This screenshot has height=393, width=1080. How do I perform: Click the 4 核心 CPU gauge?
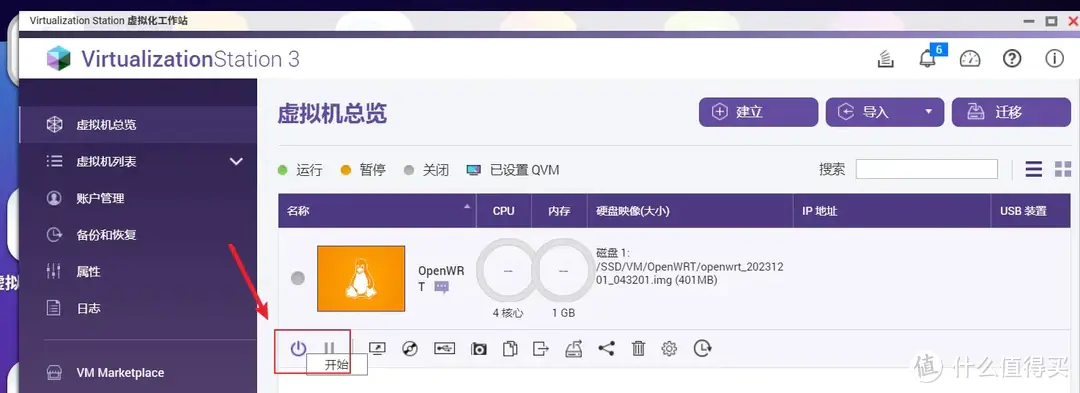pos(508,270)
